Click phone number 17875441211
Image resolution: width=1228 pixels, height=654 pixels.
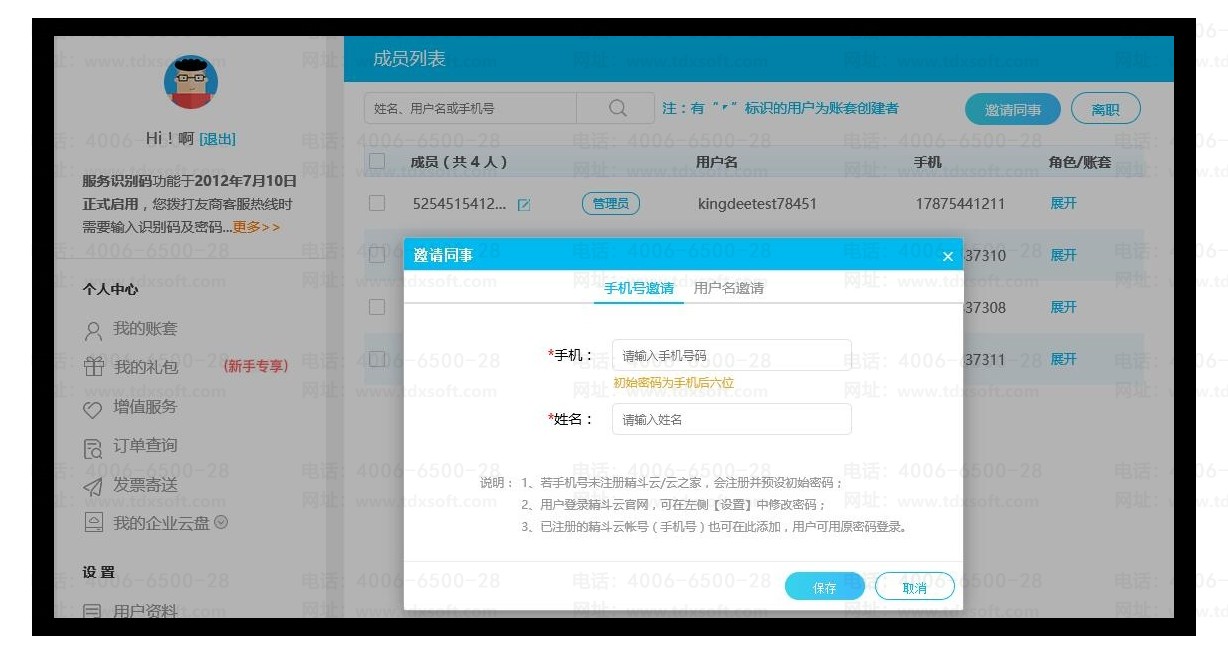pos(961,204)
